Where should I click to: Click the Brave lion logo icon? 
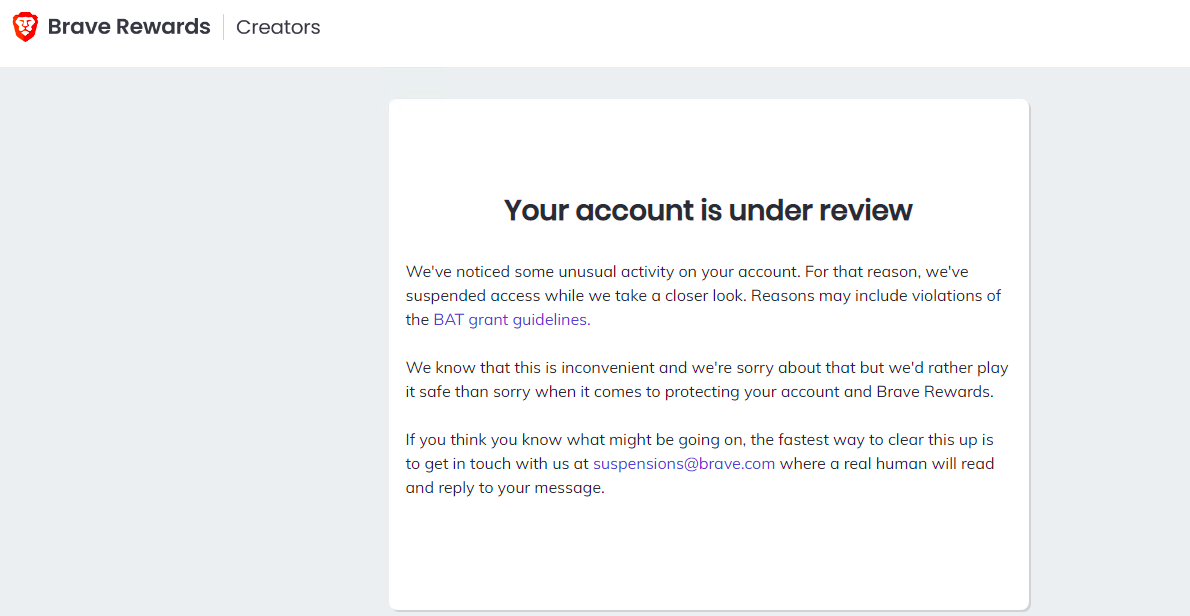[25, 27]
